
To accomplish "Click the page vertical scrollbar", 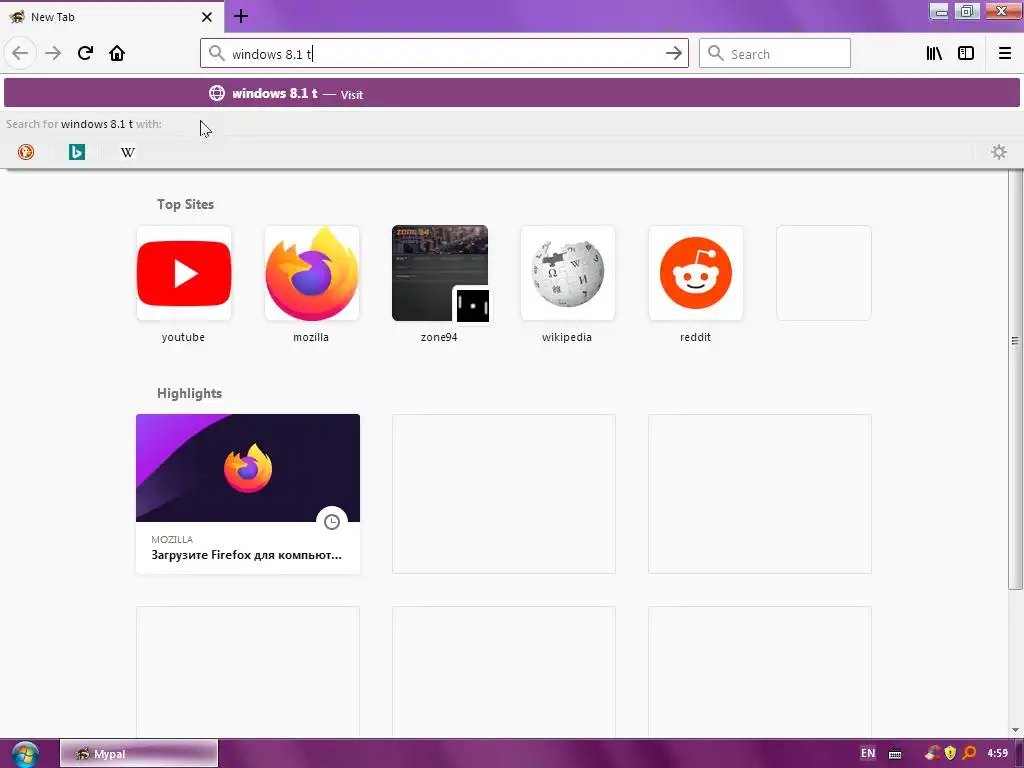I will pos(1015,379).
